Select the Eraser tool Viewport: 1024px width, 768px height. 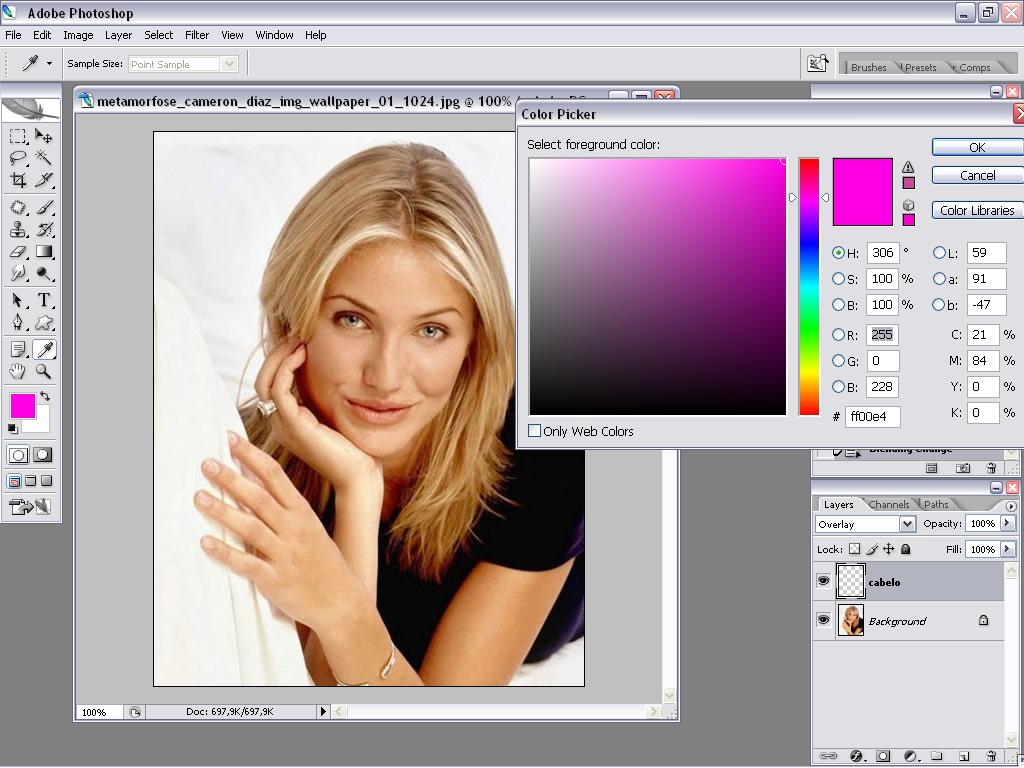tap(18, 251)
